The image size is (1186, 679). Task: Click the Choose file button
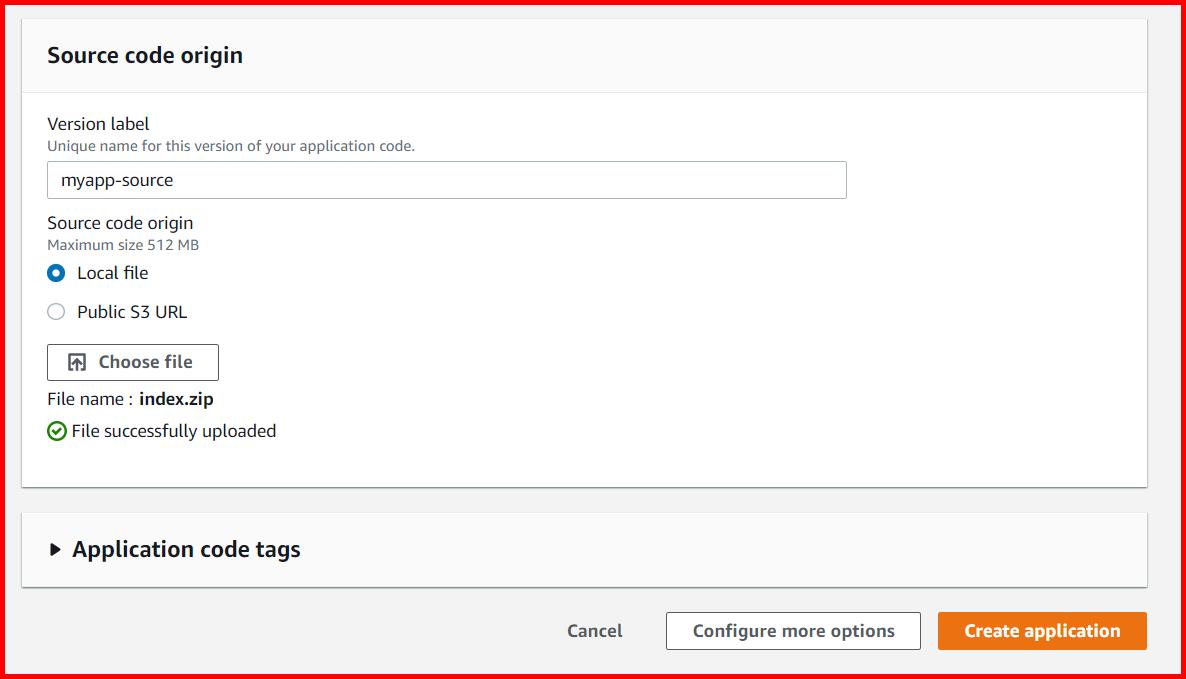132,362
